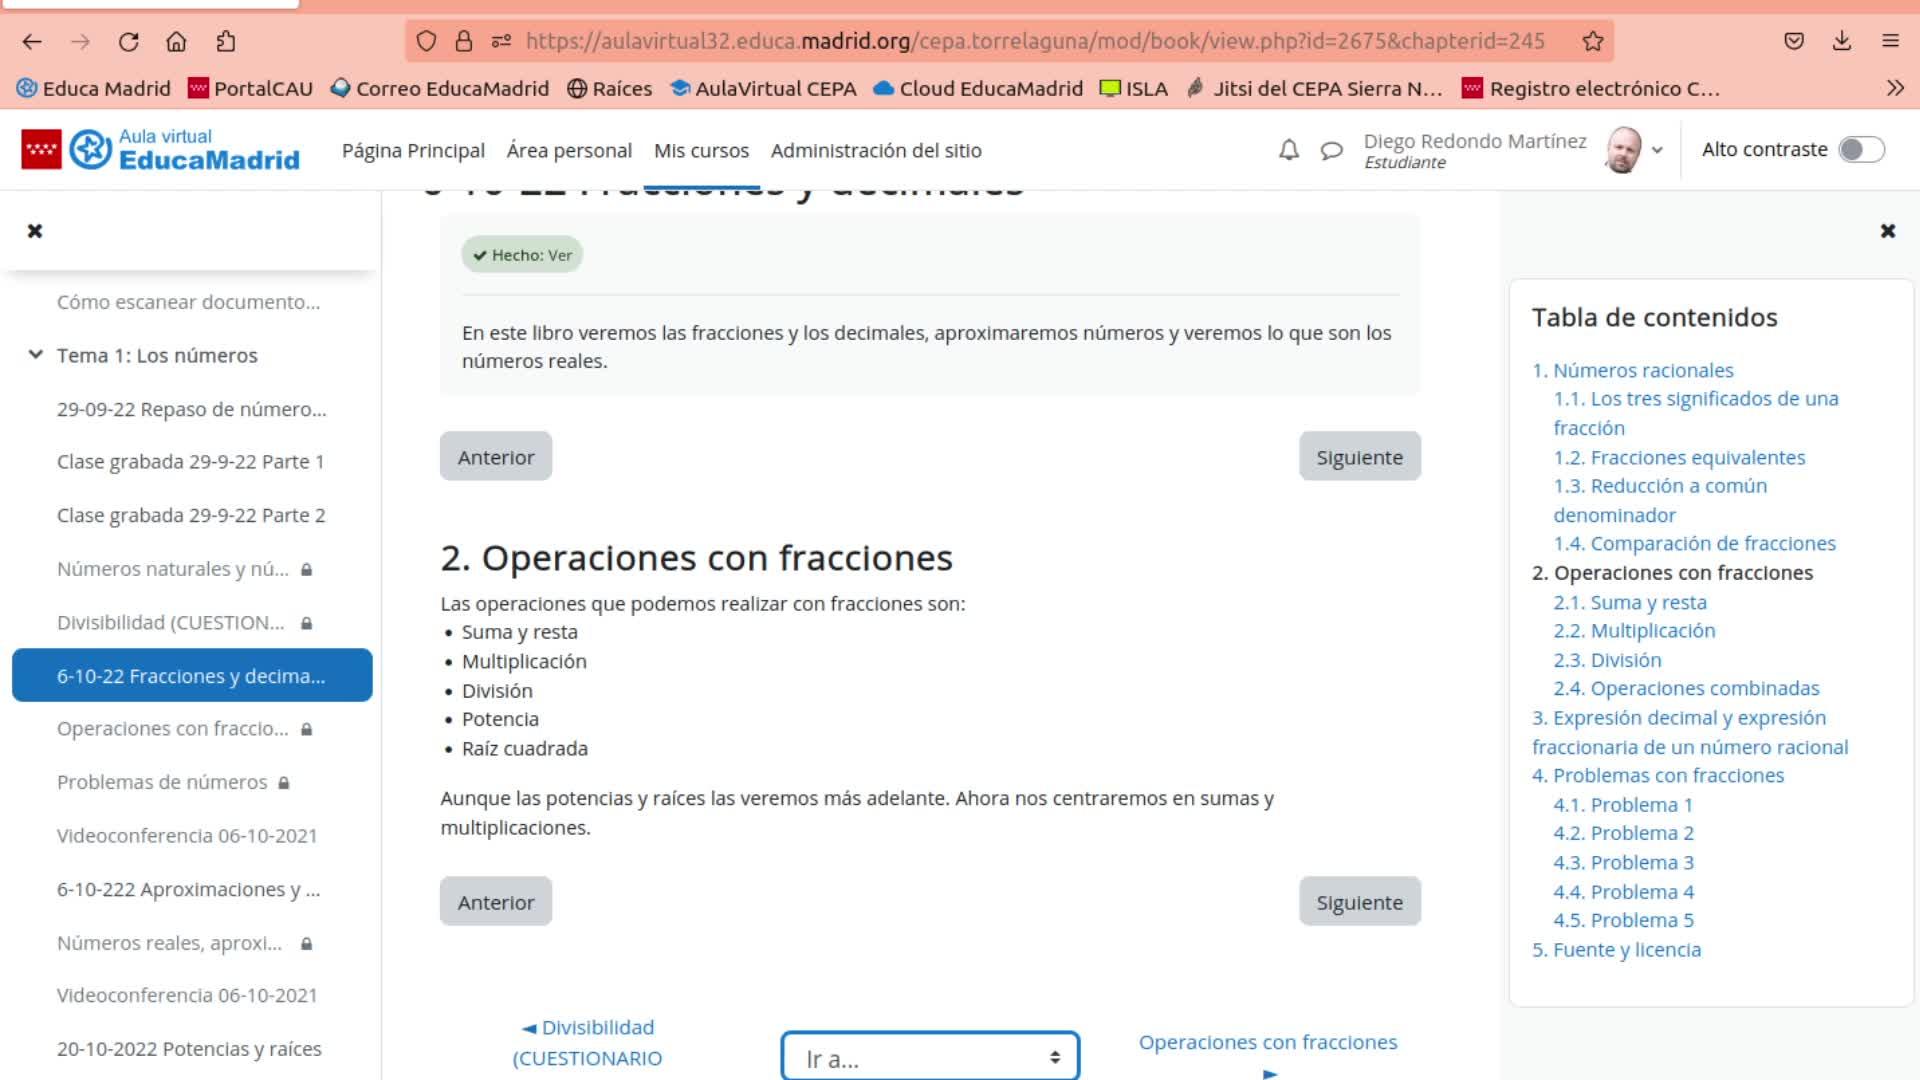Show more bookmarks with chevron overflow
Viewport: 1920px width, 1080px height.
click(x=1894, y=88)
